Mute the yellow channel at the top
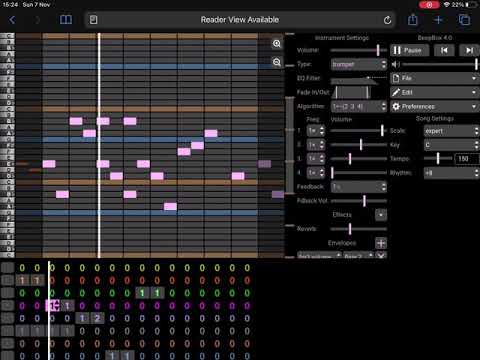The width and height of the screenshot is (480, 360). click(7, 268)
